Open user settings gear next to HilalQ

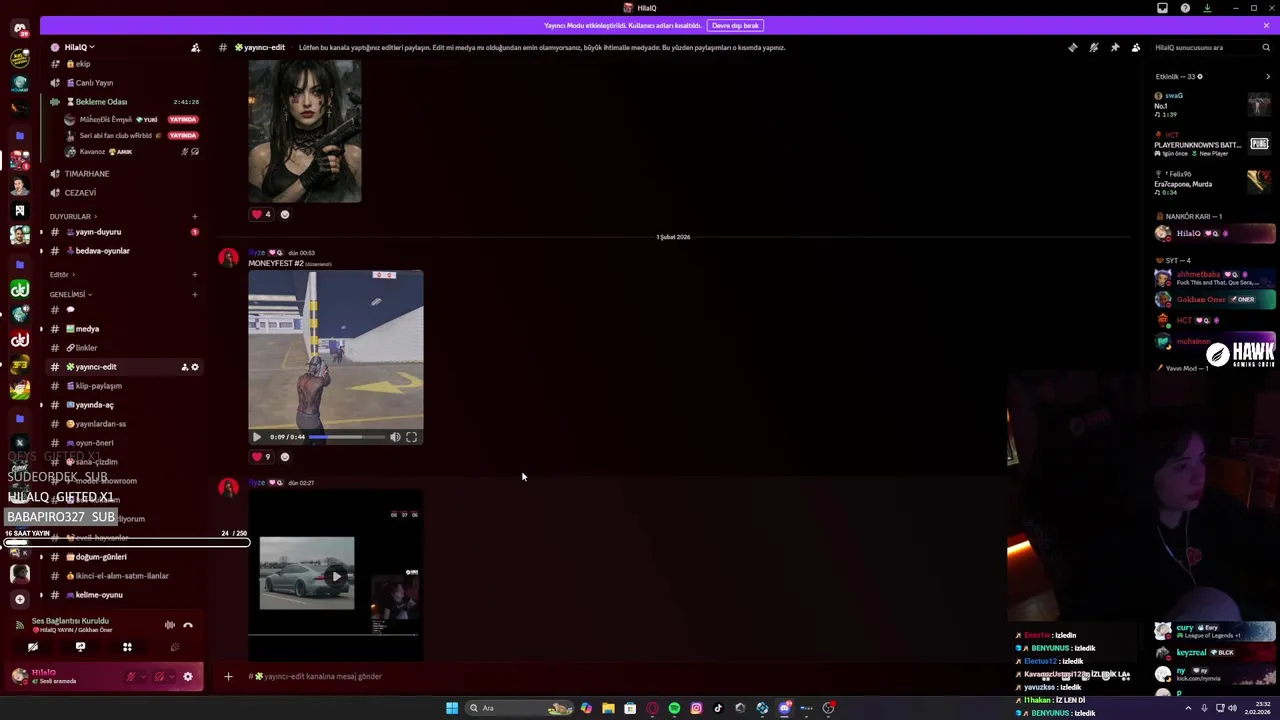(187, 677)
